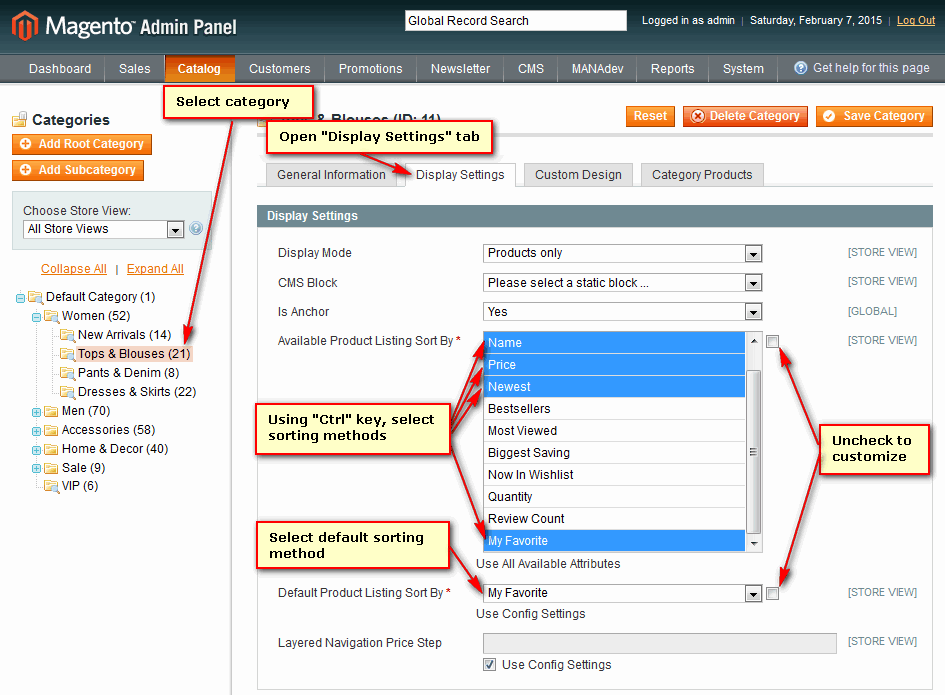945x695 pixels.
Task: Open the MANAdev menu
Action: 597,69
